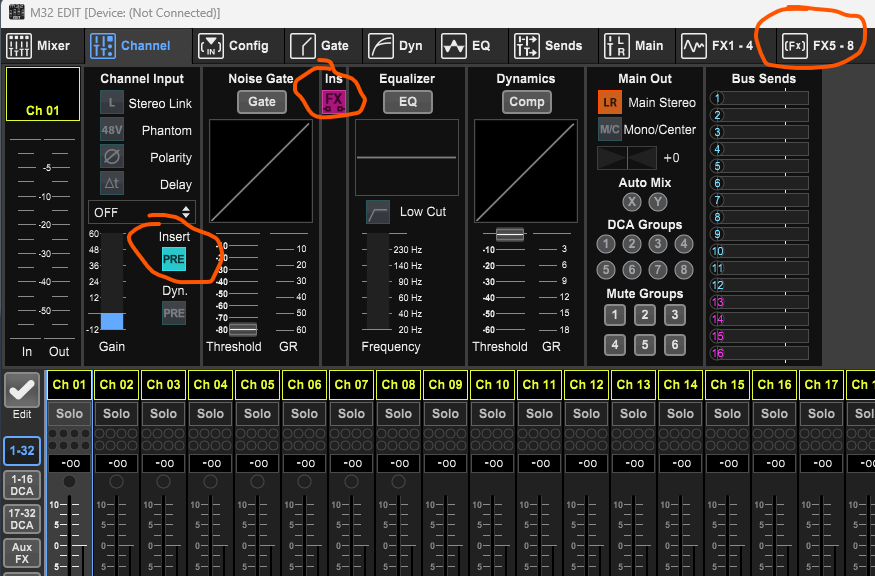Open the OFF source dropdown
This screenshot has width=875, height=576.
[141, 212]
